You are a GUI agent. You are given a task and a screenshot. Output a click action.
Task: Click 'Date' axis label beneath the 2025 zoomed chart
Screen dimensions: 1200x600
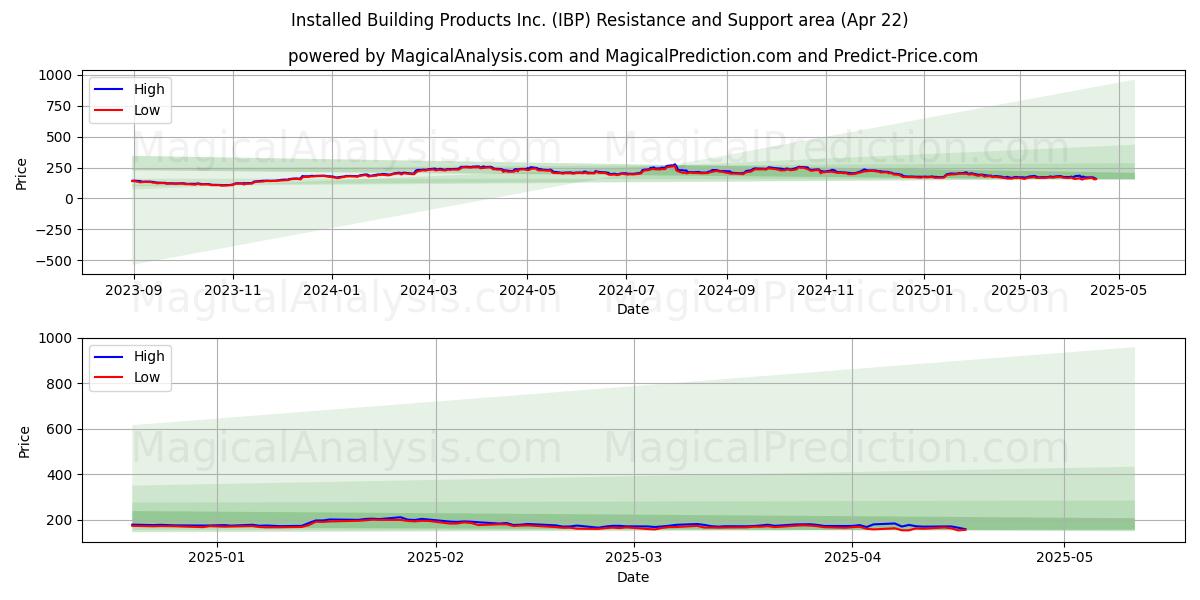[633, 578]
